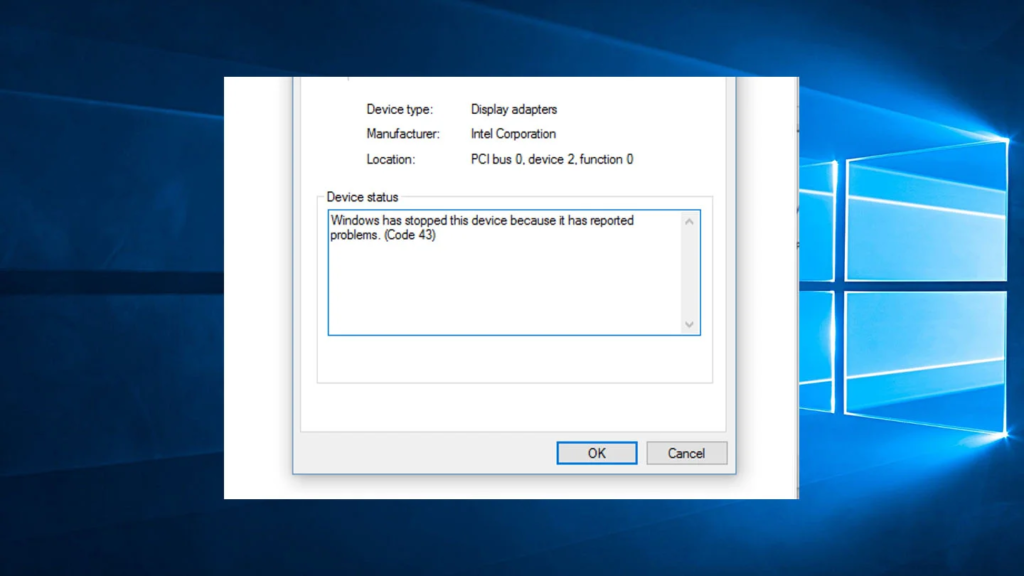
Task: Click the gray footer area left of OK
Action: (424, 453)
